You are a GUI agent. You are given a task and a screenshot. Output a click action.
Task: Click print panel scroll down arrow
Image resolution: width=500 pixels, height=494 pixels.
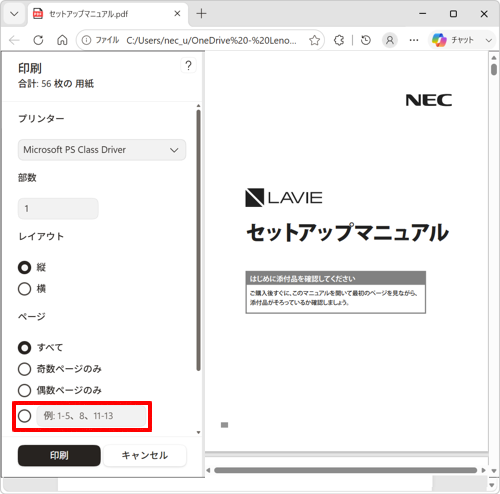click(198, 433)
